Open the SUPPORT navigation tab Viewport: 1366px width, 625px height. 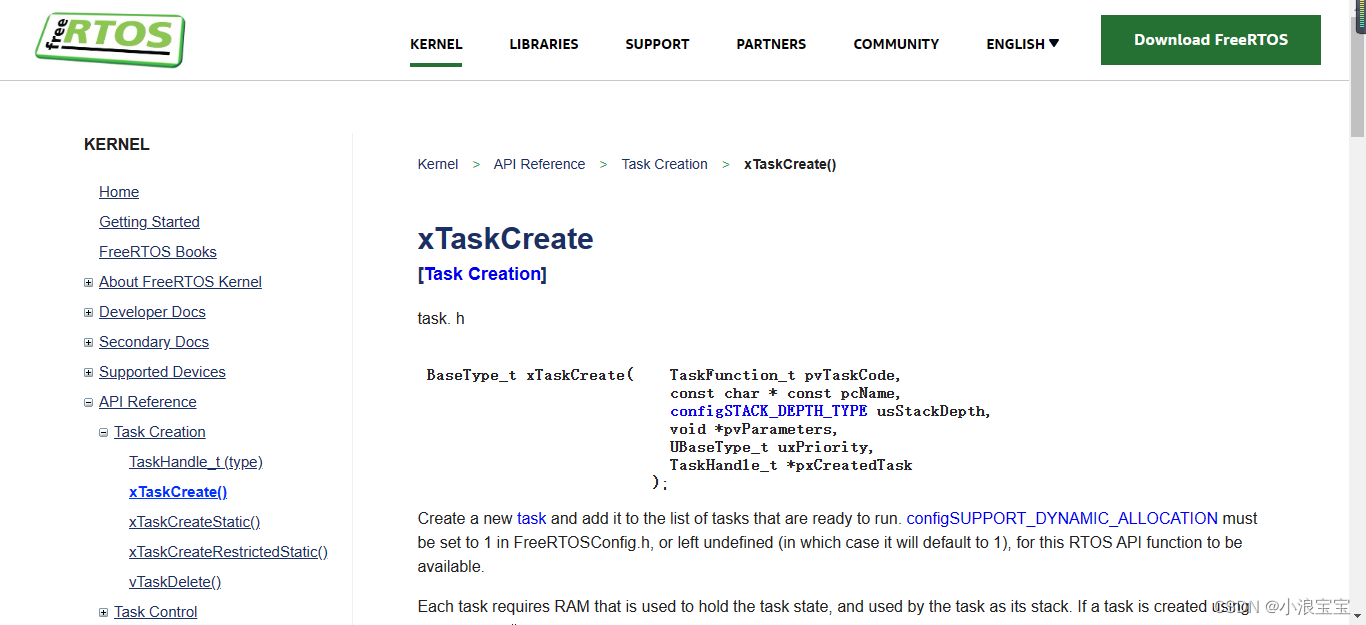(x=657, y=44)
